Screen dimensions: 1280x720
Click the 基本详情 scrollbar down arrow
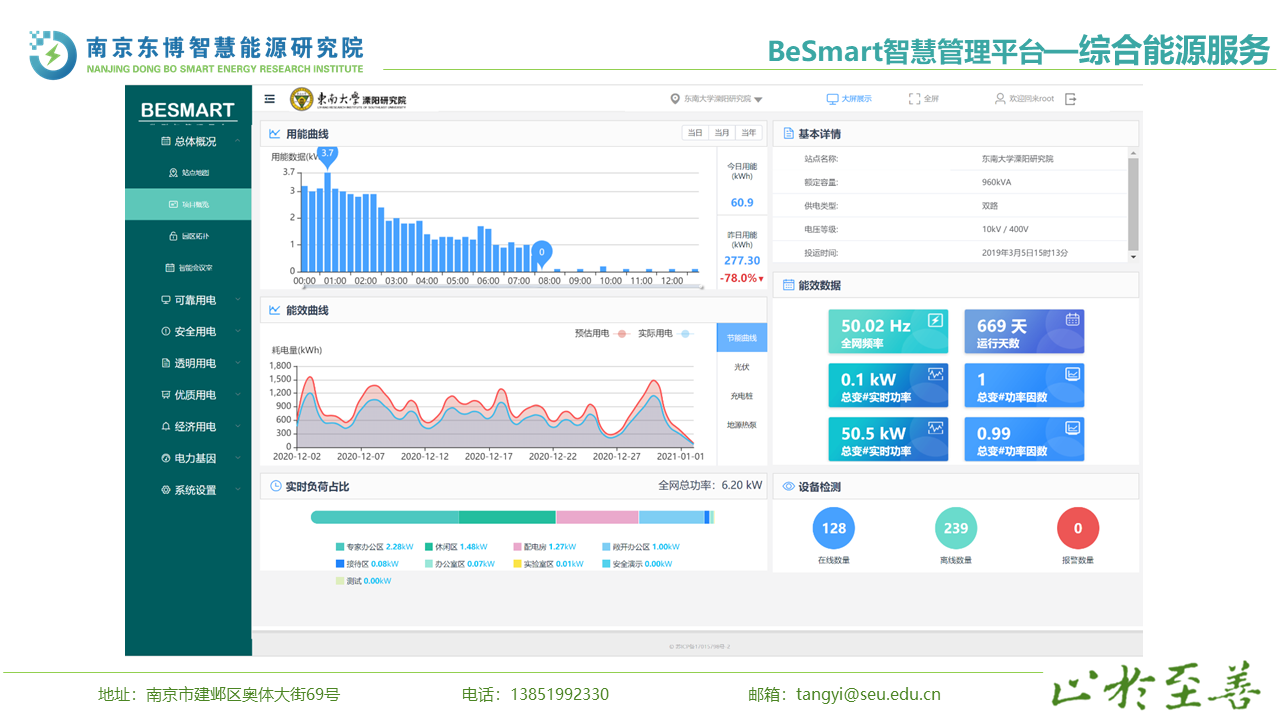coord(1133,257)
